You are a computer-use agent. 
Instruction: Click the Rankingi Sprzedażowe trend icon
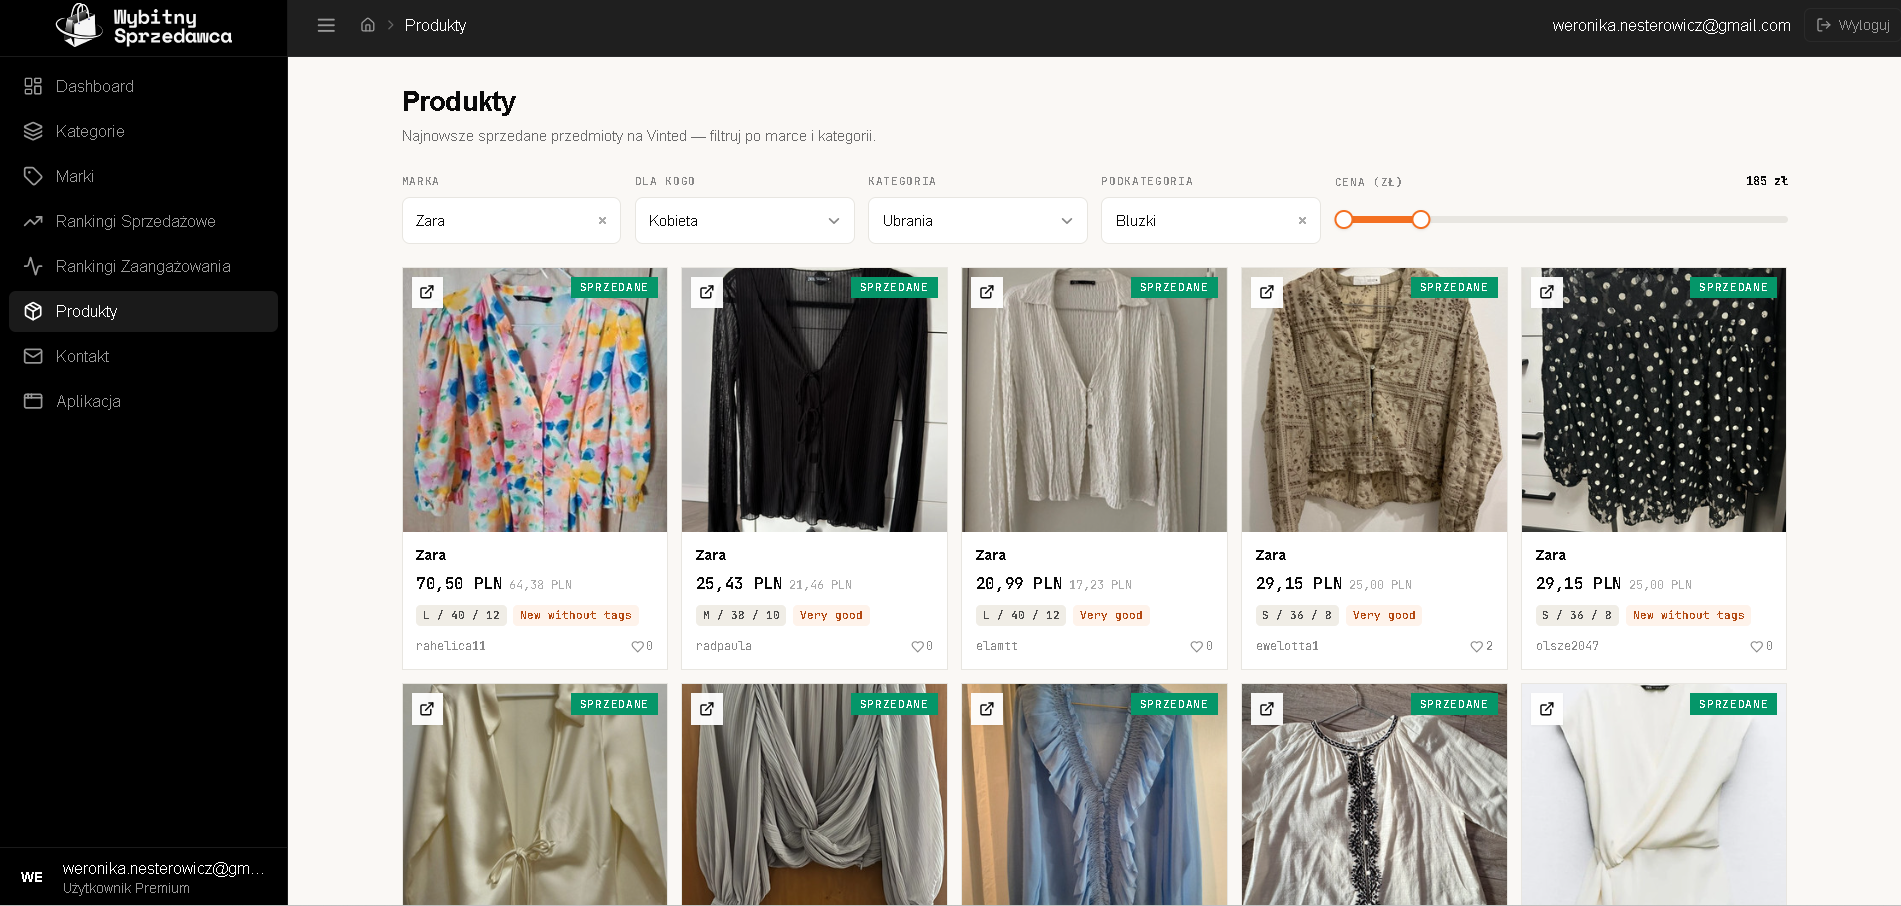(x=33, y=221)
